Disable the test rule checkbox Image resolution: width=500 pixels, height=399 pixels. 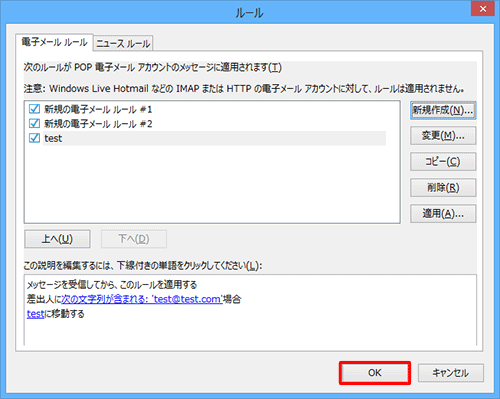[34, 138]
